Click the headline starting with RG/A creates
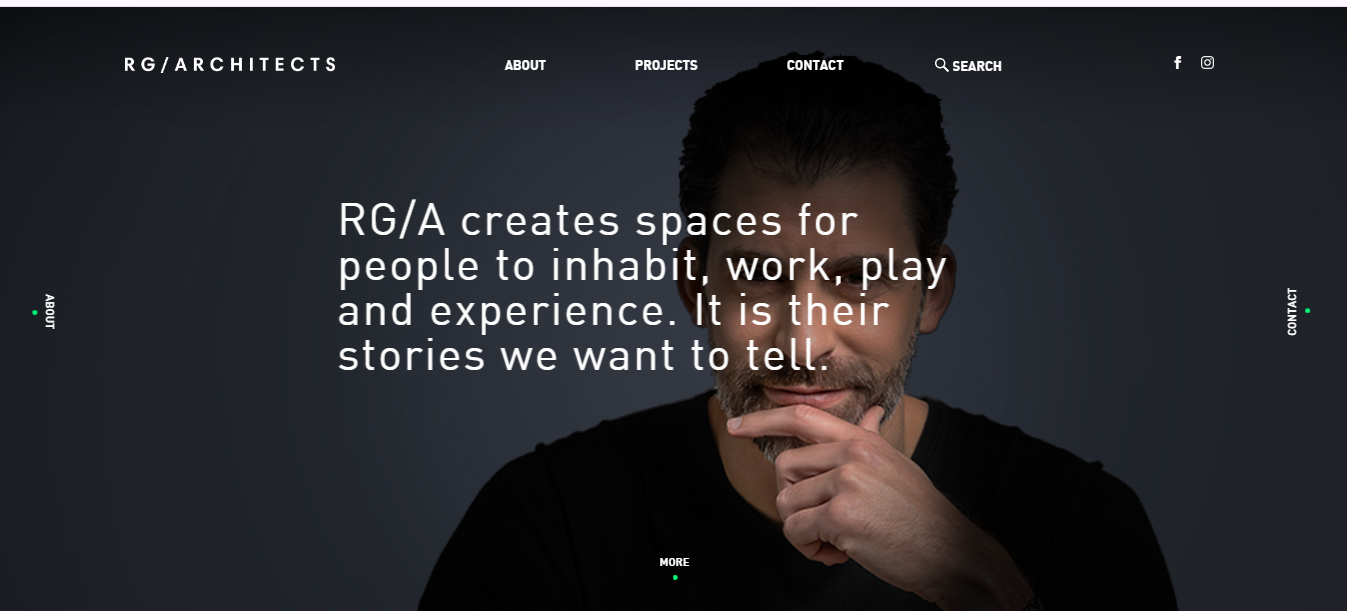The image size is (1347, 611). [642, 288]
